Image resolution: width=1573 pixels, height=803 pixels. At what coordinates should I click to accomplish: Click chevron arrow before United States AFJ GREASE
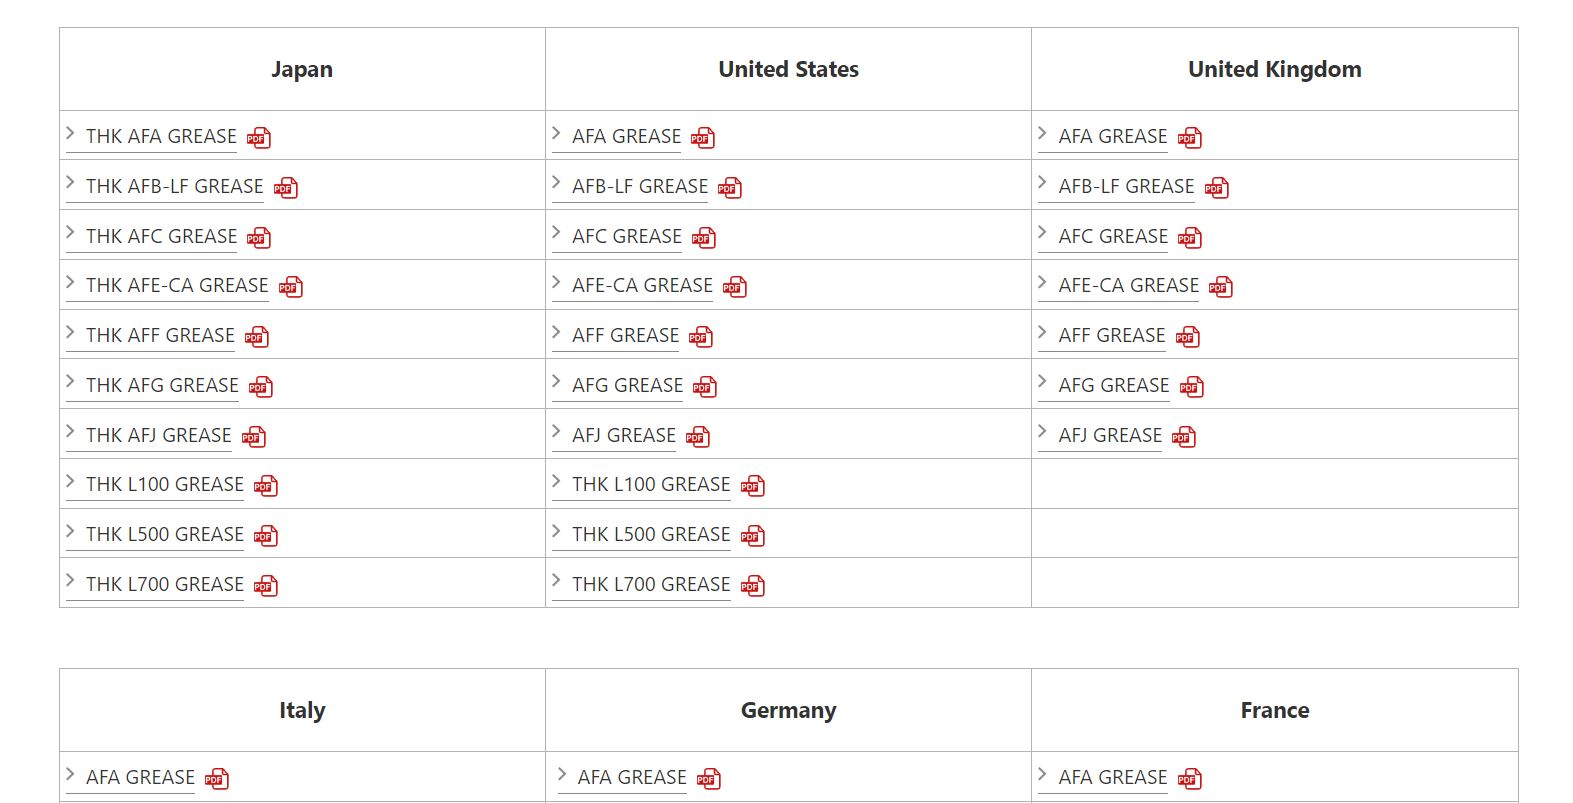[x=557, y=432]
